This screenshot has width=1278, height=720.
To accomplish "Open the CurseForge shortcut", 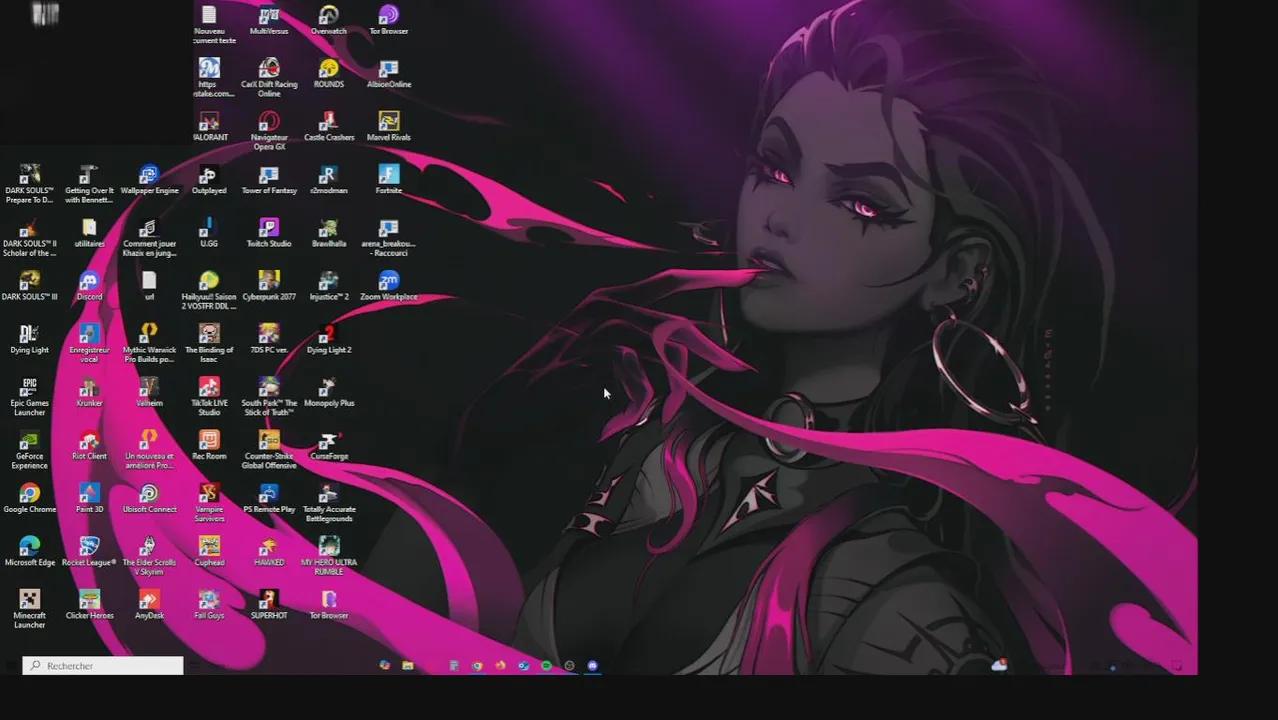I will (329, 445).
